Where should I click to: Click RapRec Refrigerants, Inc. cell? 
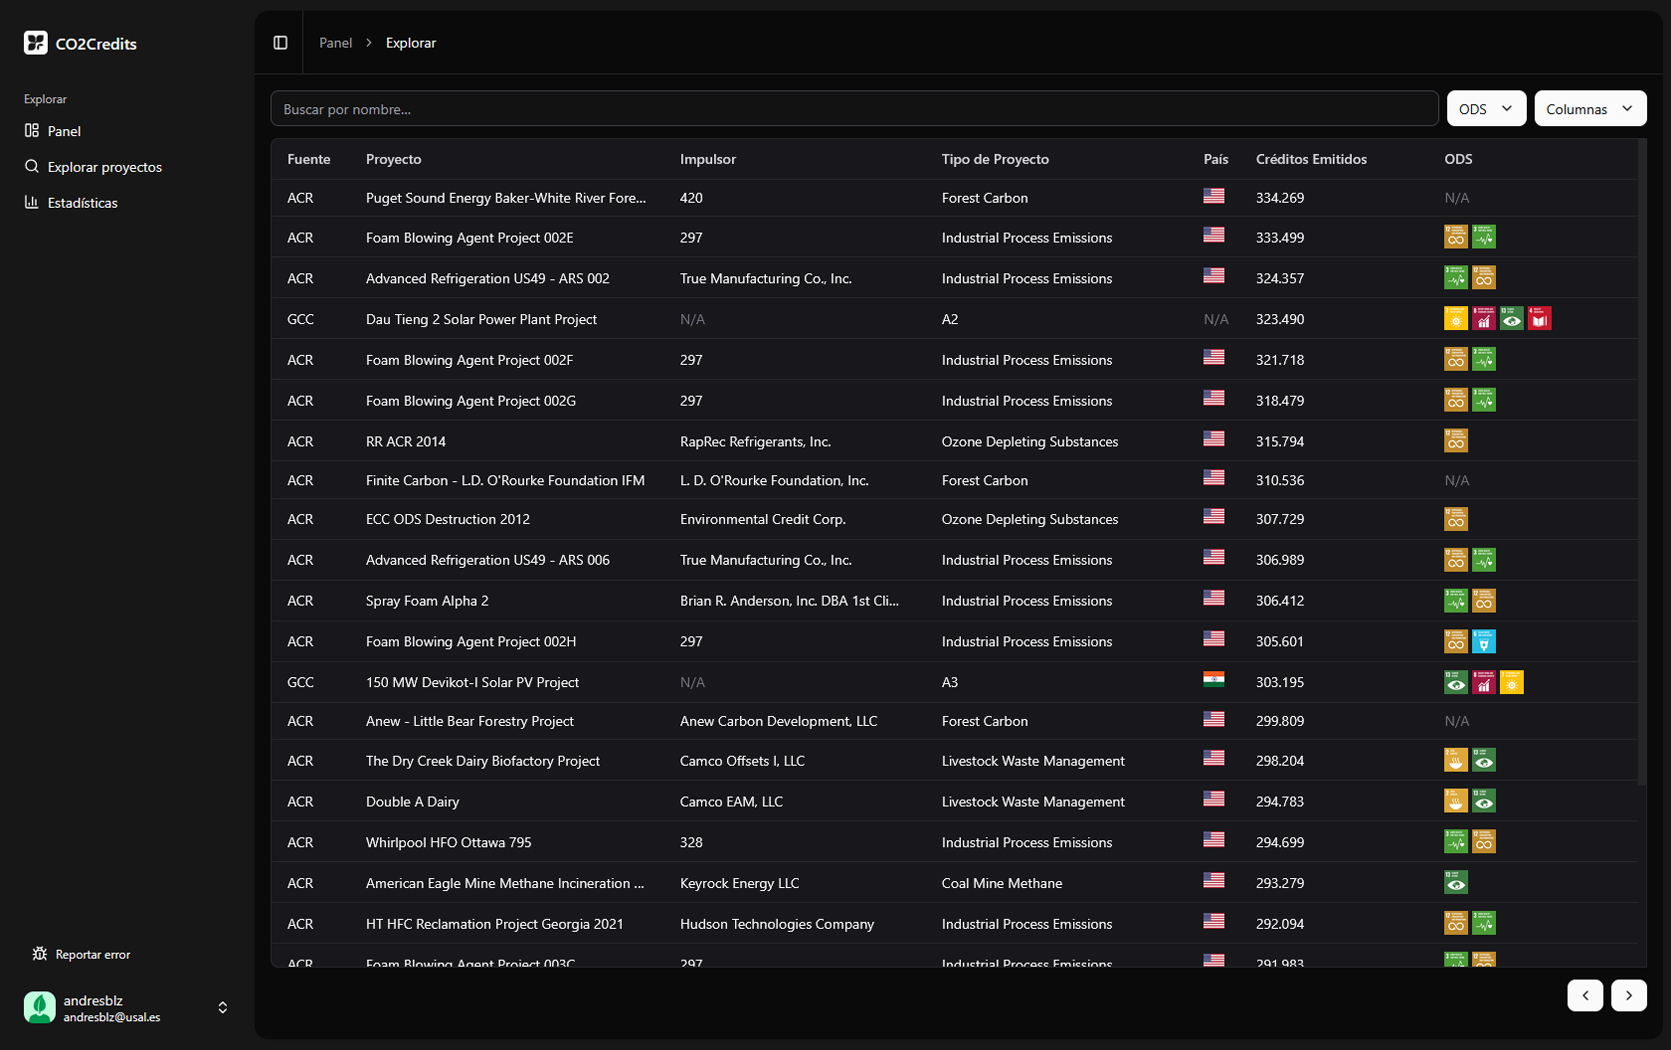click(x=755, y=441)
